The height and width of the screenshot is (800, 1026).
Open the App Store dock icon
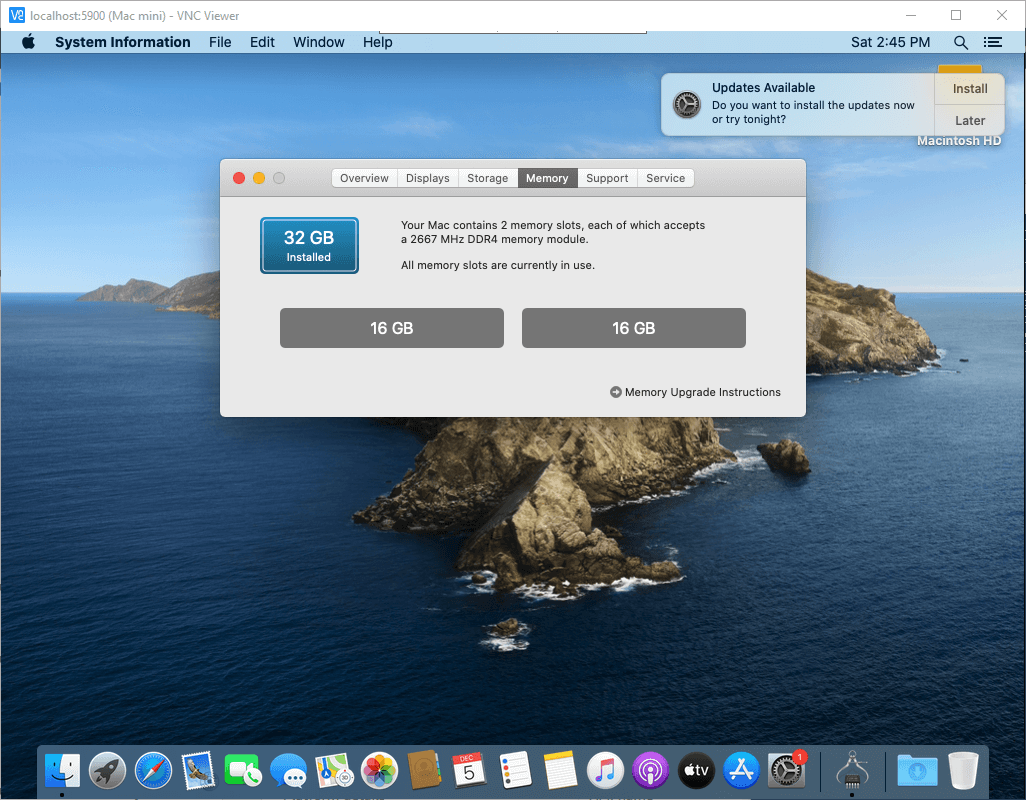[742, 770]
